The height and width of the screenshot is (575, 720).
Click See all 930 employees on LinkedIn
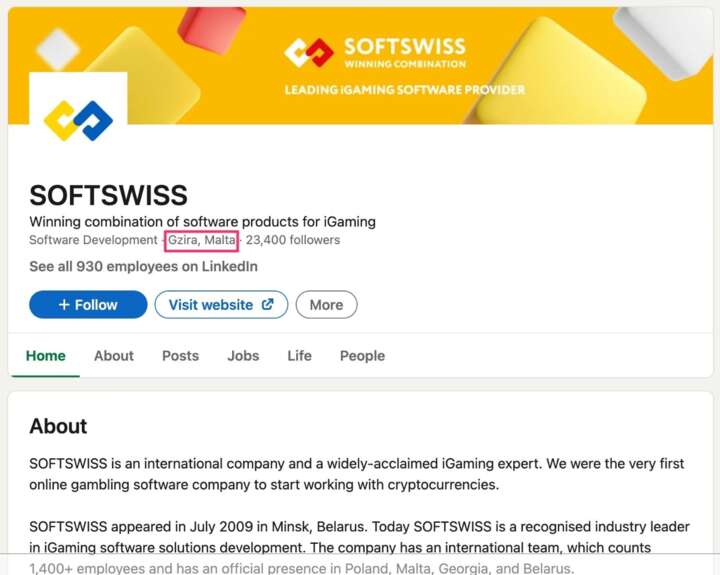pos(143,267)
